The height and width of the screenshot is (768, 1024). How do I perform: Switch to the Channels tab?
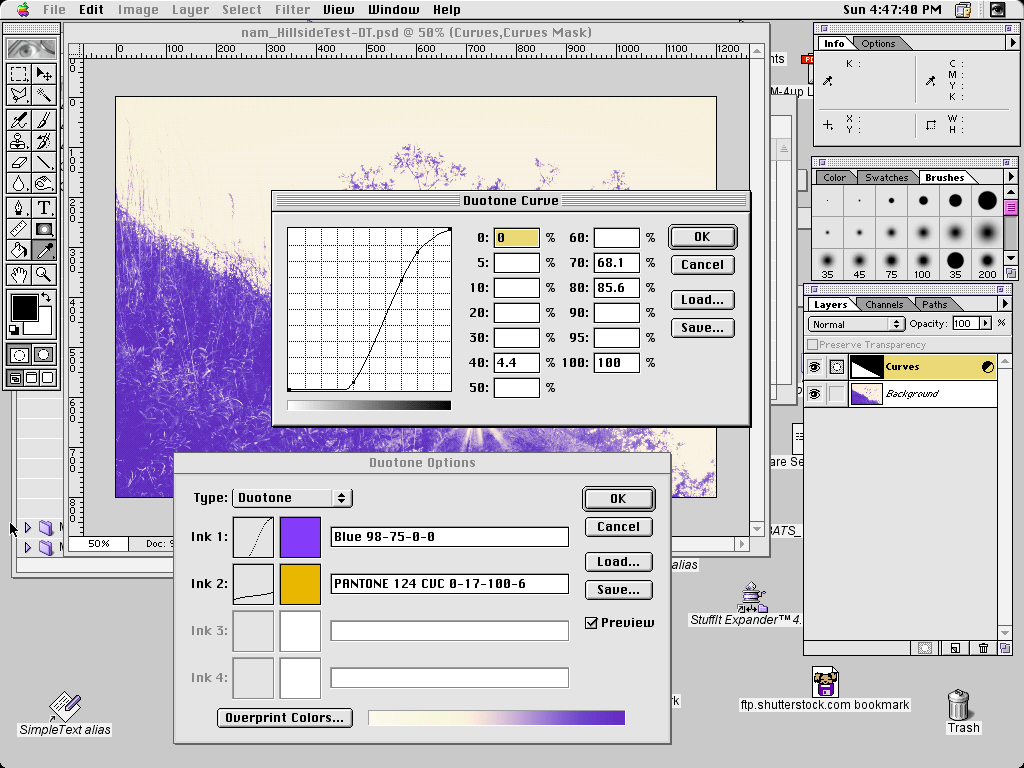point(884,305)
